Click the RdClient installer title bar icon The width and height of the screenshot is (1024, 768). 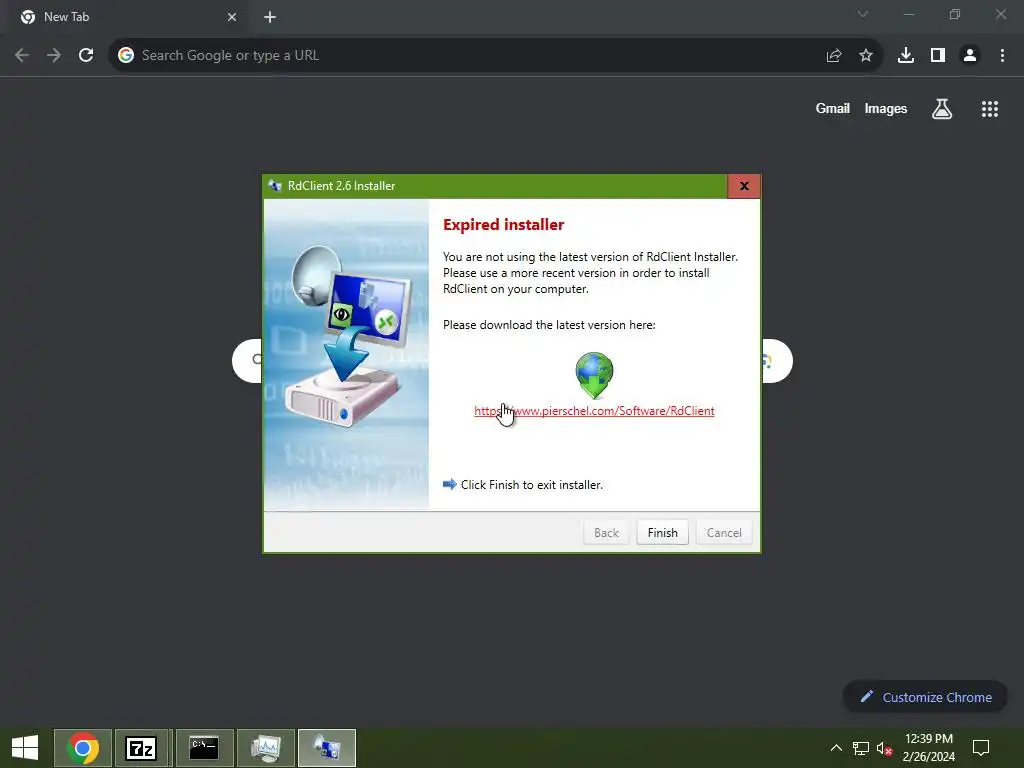pyautogui.click(x=275, y=186)
